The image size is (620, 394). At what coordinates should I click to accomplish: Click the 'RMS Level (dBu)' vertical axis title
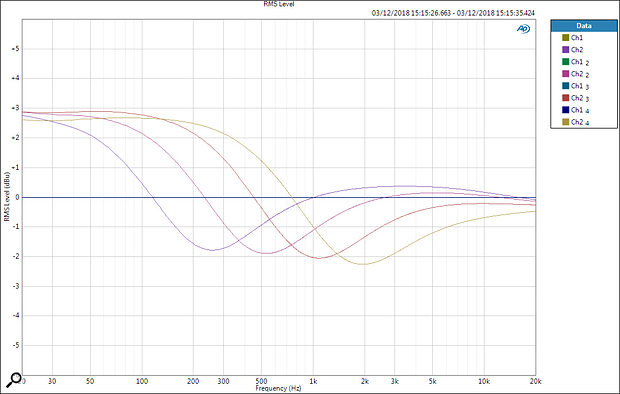(x=6, y=197)
